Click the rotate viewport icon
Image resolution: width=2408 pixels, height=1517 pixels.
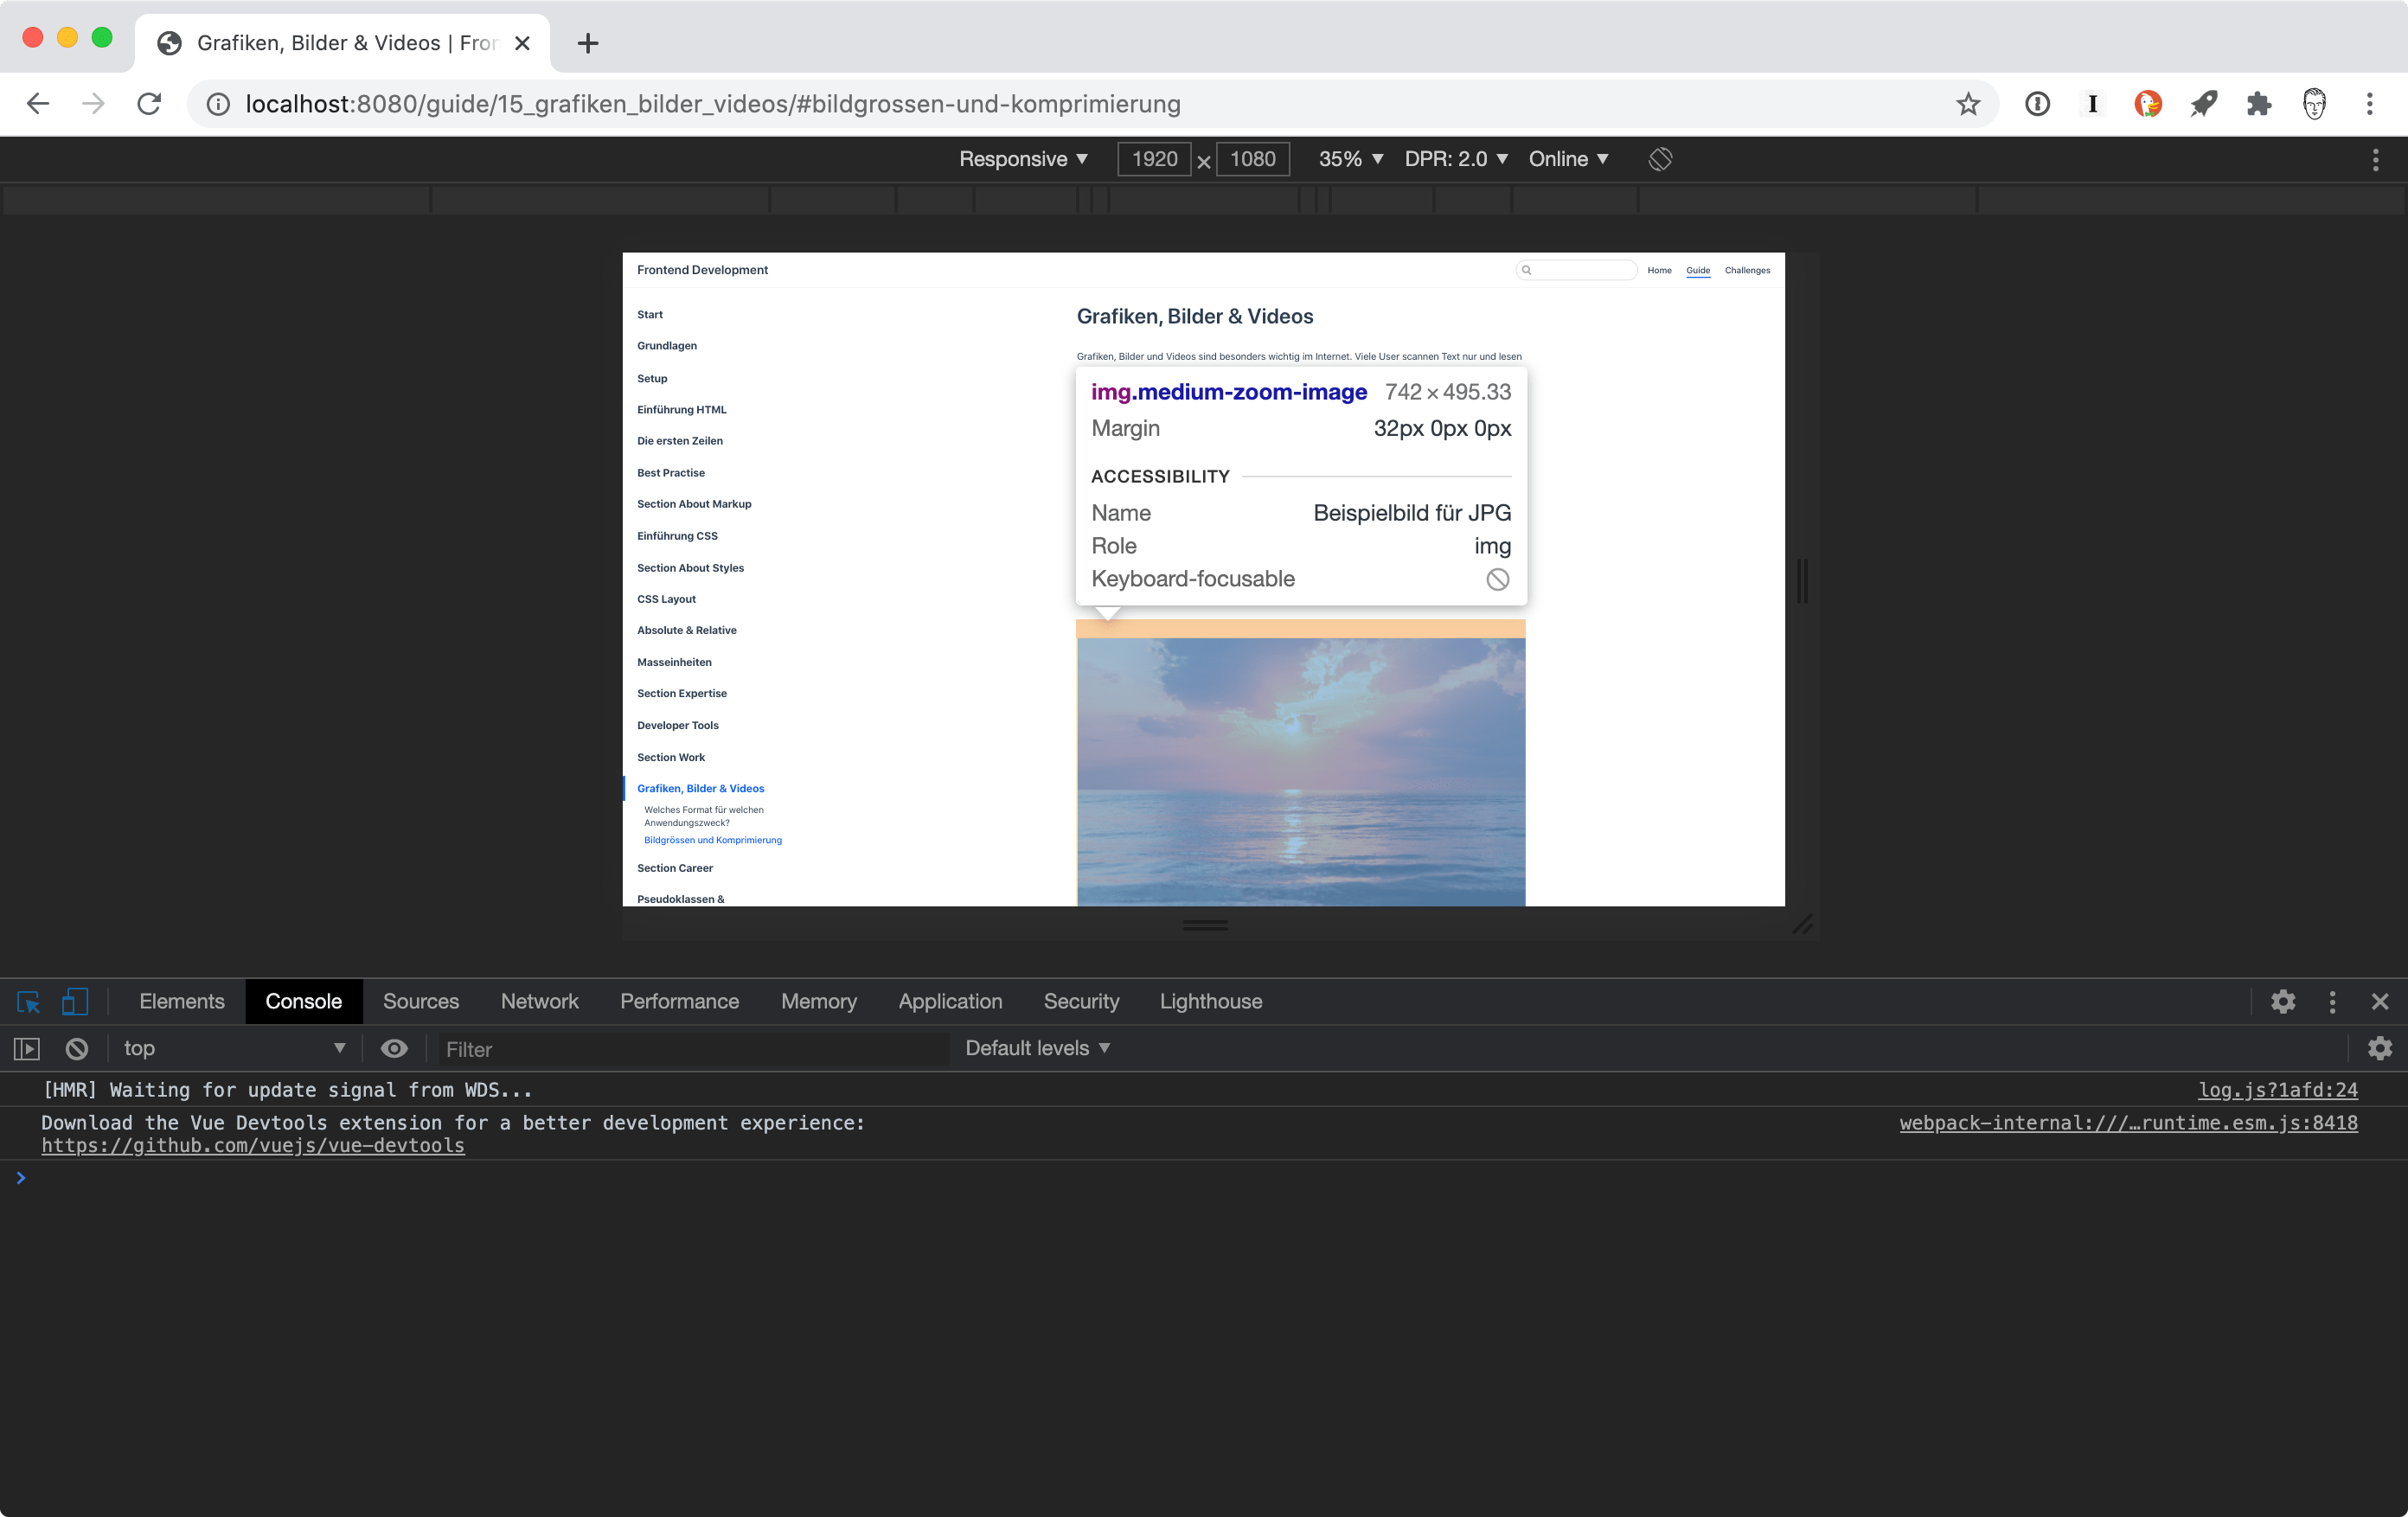point(1660,159)
